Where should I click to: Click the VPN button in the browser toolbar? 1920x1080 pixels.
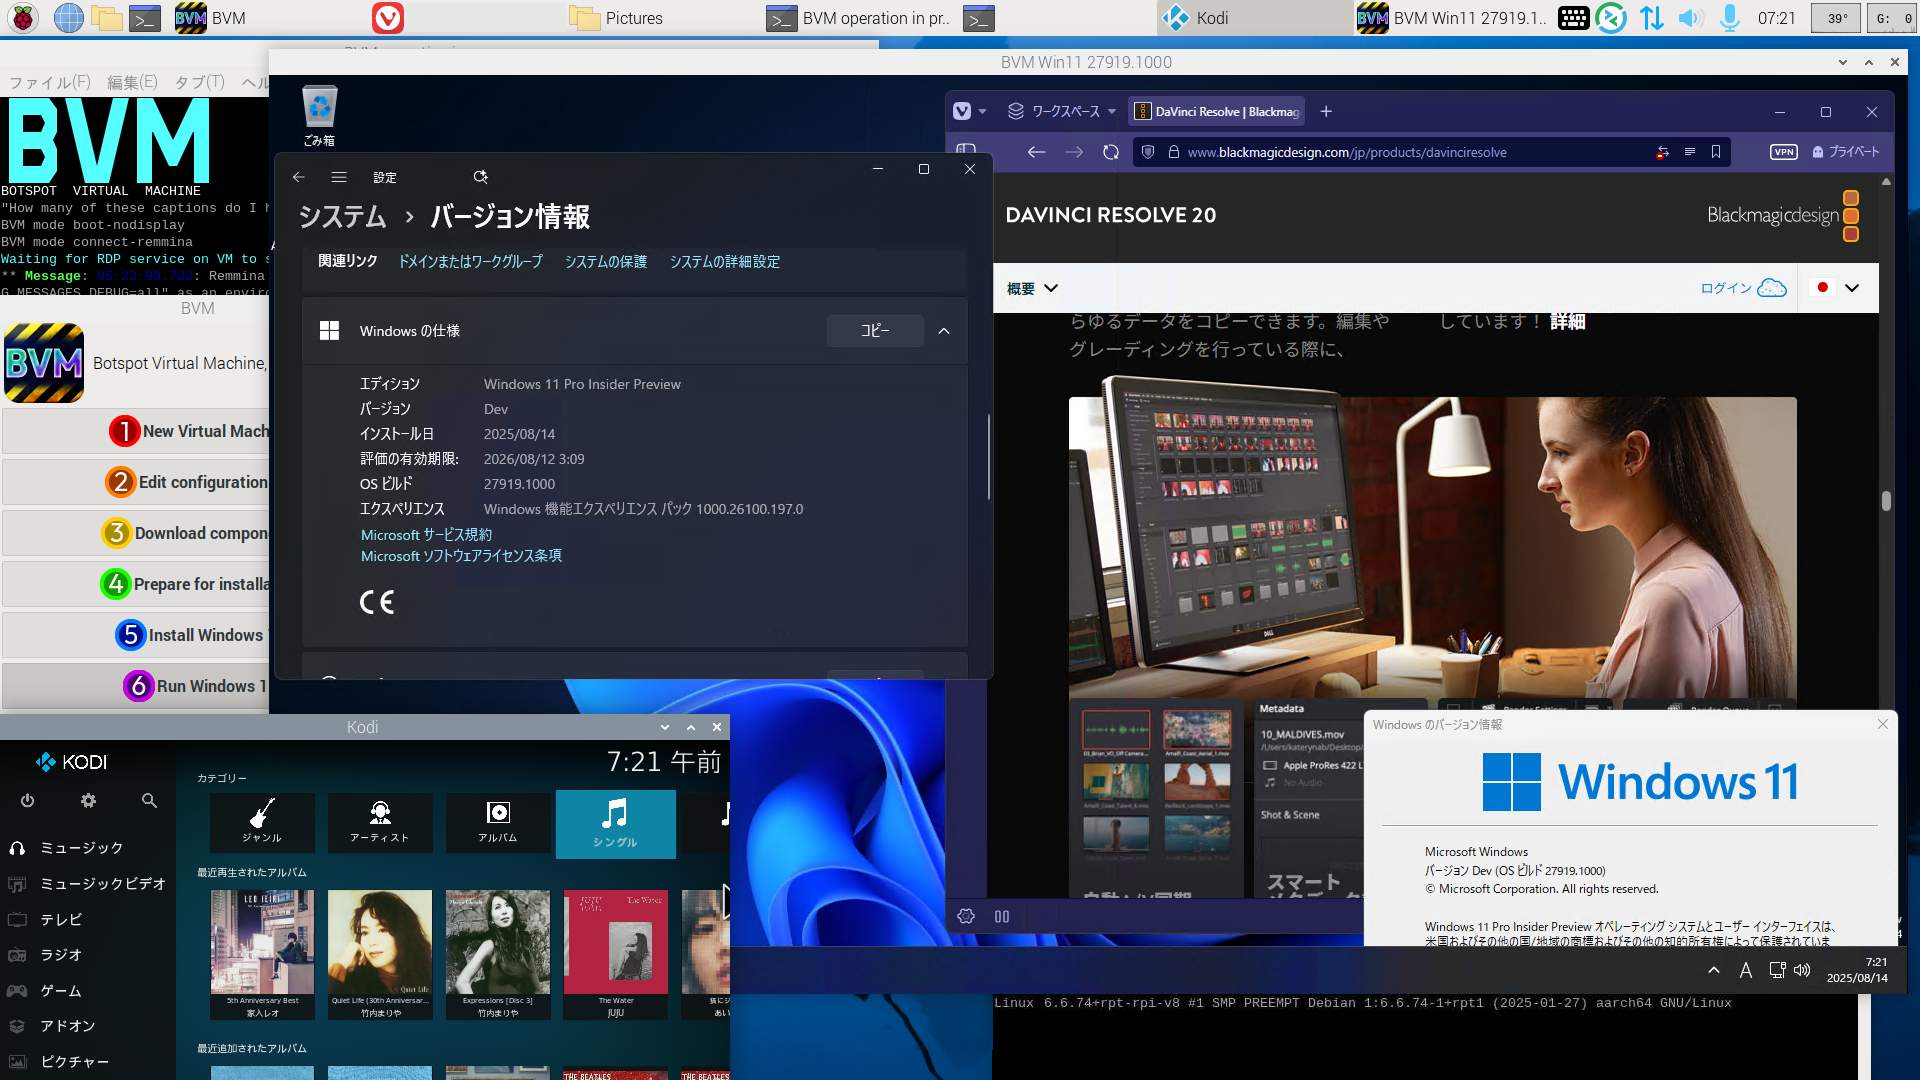point(1783,152)
